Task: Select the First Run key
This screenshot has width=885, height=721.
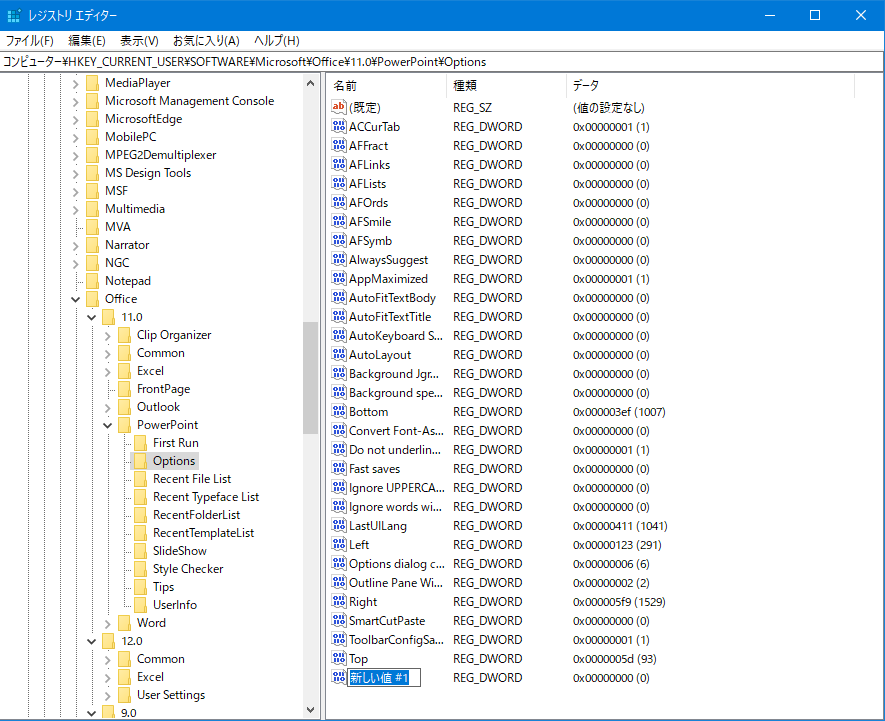Action: [x=176, y=443]
